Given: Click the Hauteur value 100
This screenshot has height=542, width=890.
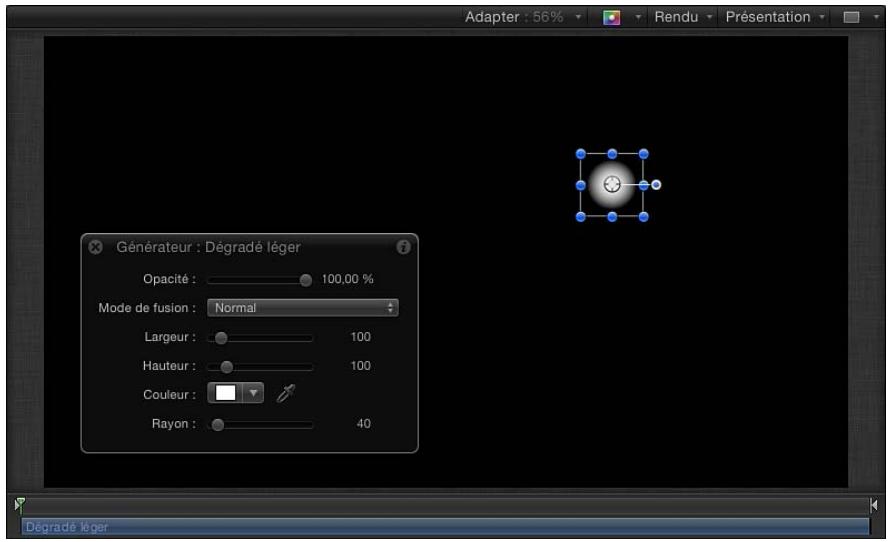Looking at the screenshot, I should (x=360, y=366).
